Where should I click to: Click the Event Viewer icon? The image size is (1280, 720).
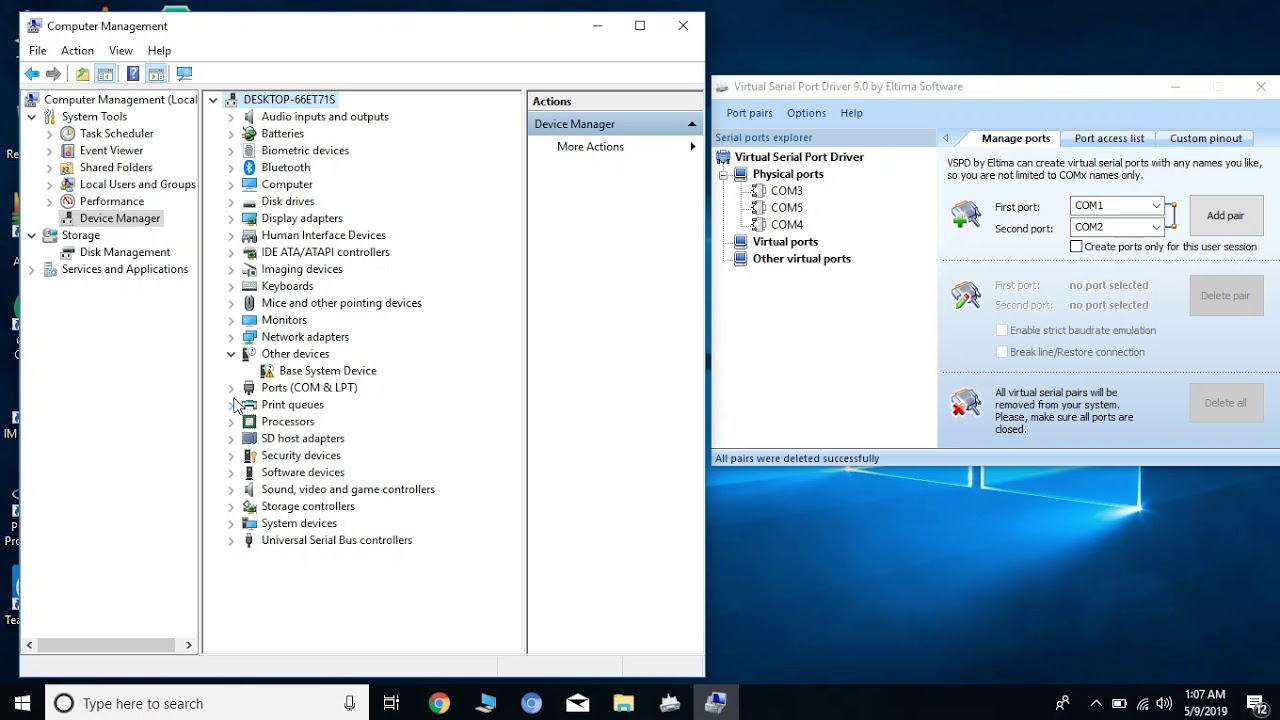[x=67, y=150]
